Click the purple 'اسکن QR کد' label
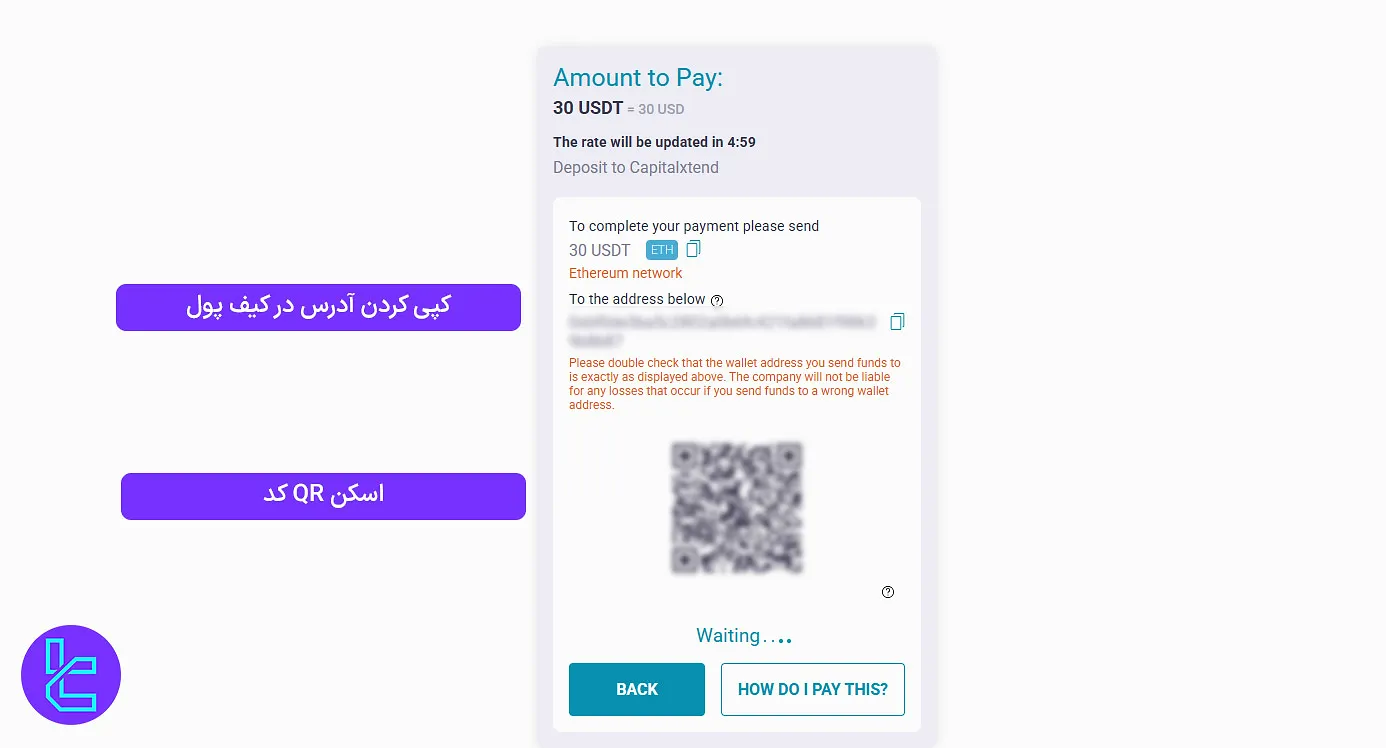Image resolution: width=1386 pixels, height=748 pixels. point(323,496)
